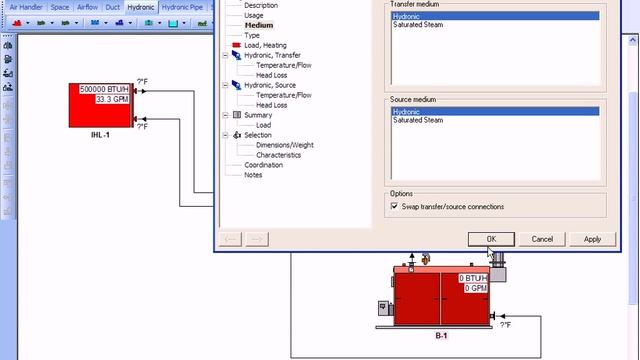Toggle Swap transfer/source connections checkbox

[394, 206]
